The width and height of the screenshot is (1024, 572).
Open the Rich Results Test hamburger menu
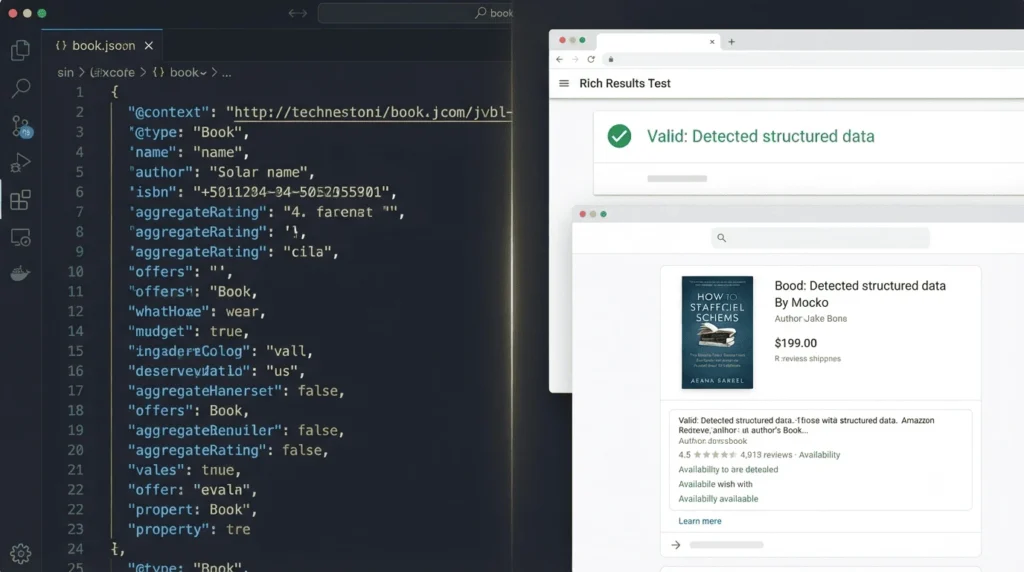(x=564, y=84)
